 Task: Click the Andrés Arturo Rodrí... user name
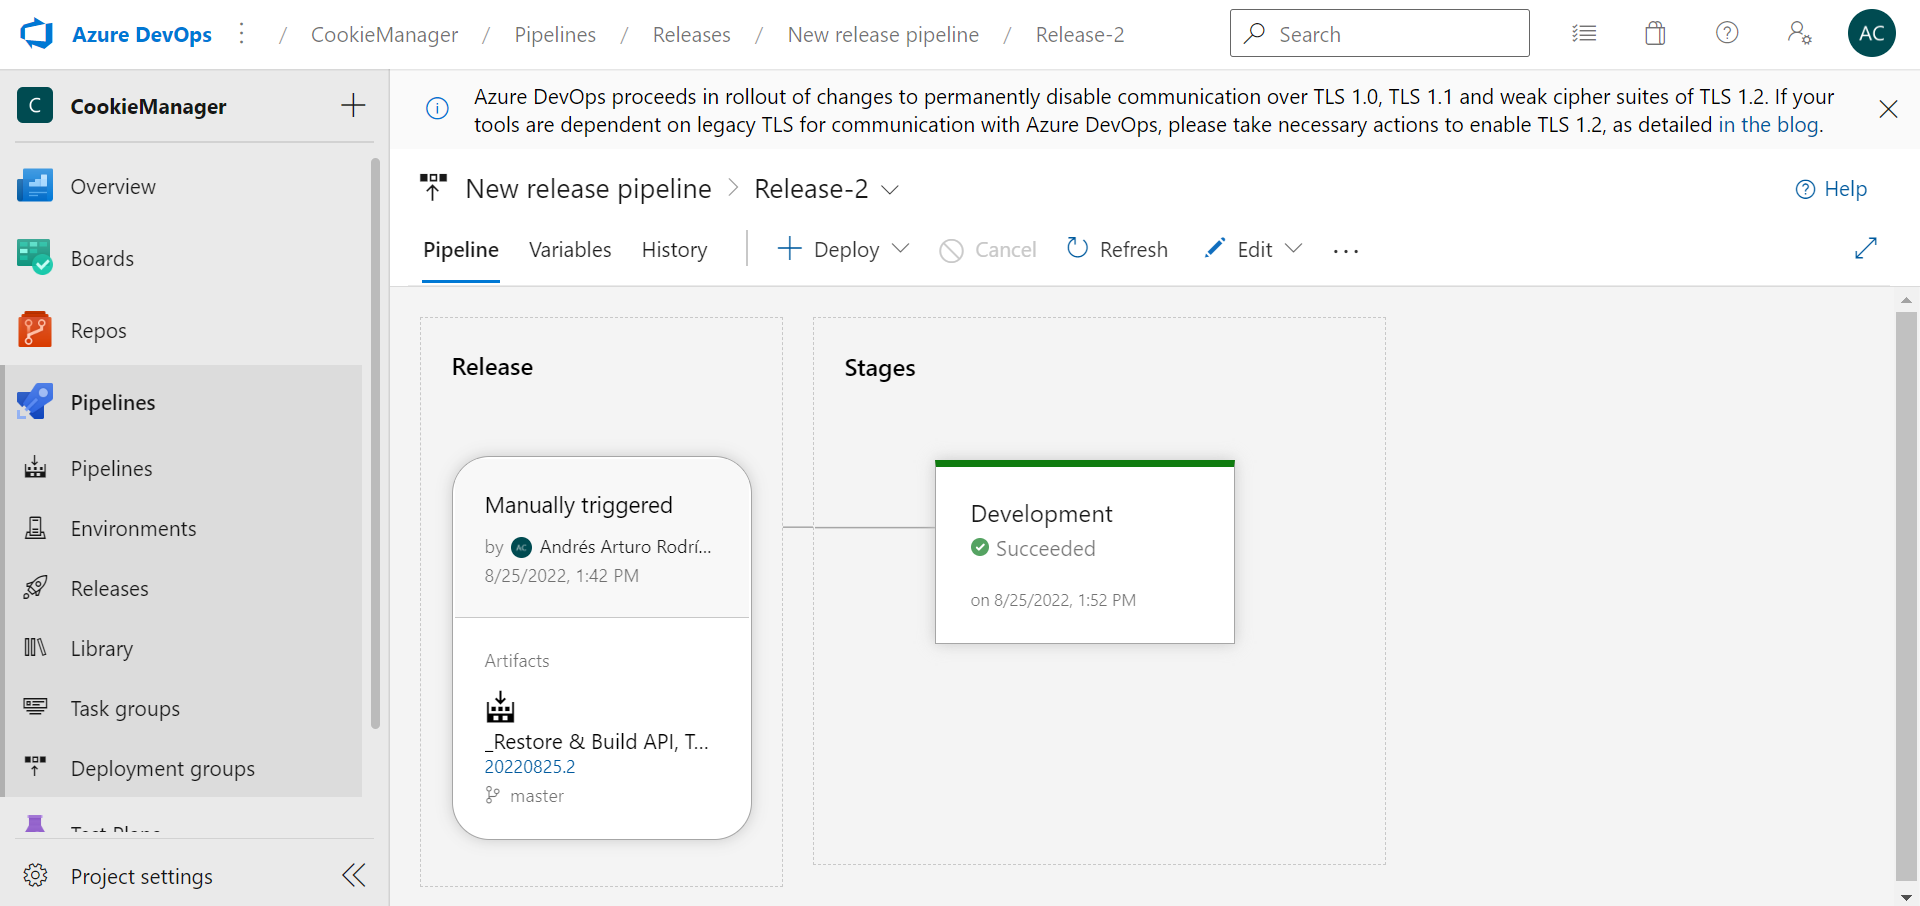point(626,547)
